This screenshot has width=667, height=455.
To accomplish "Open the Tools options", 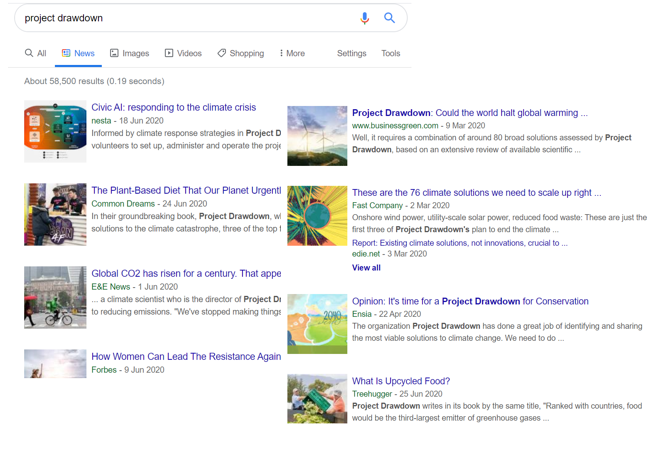I will [x=391, y=53].
